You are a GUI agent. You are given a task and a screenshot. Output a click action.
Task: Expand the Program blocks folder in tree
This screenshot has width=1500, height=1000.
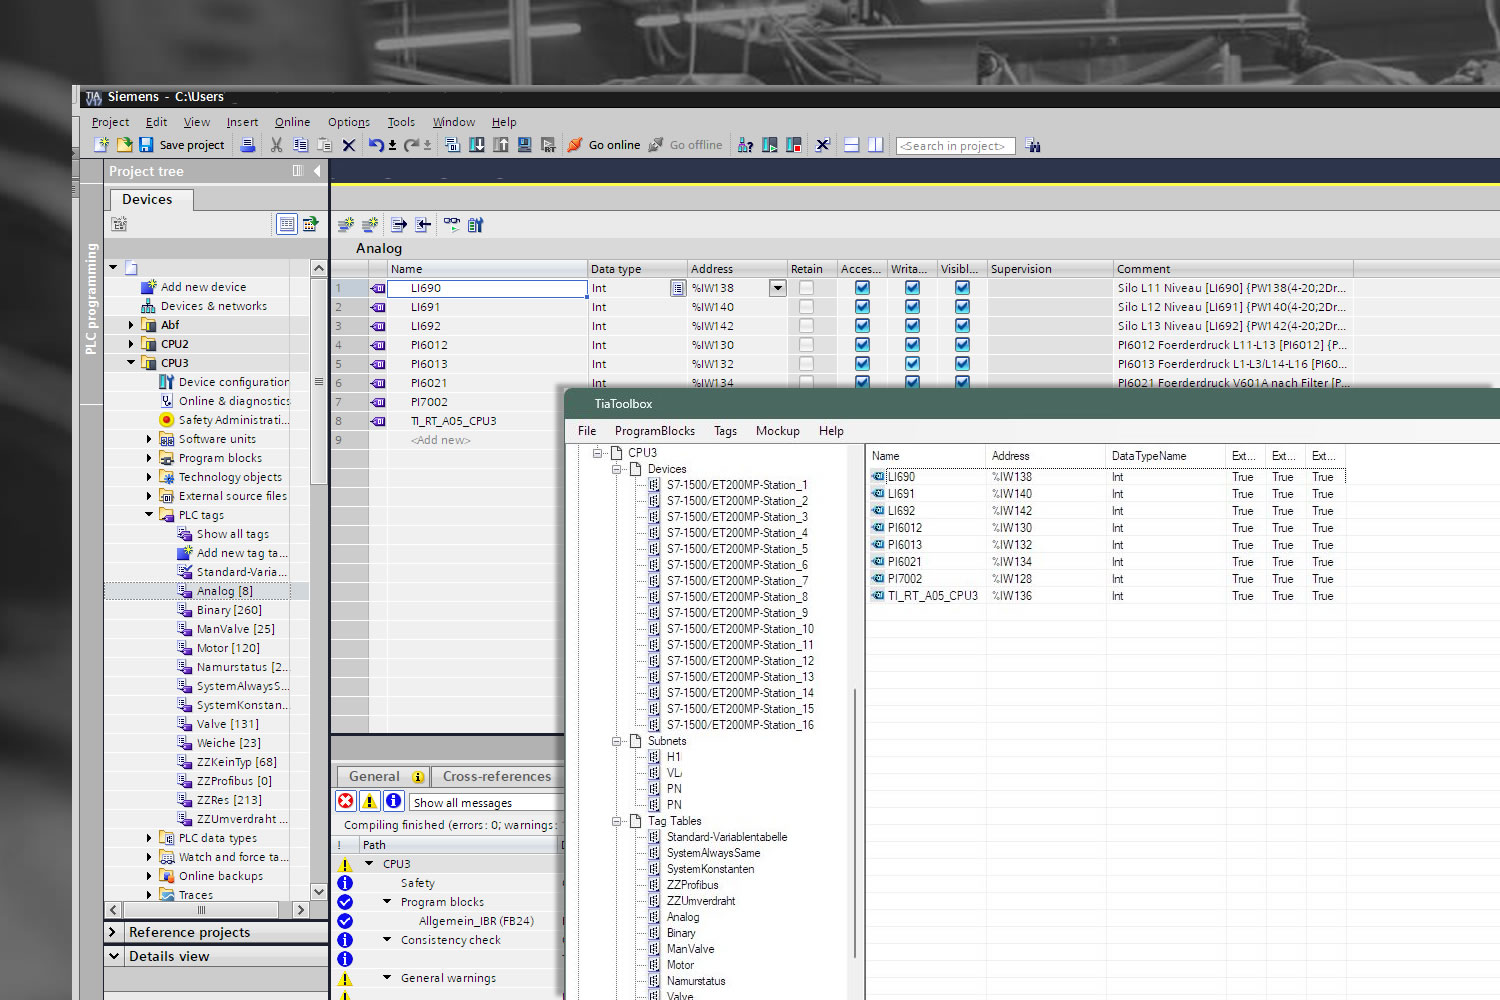click(149, 458)
